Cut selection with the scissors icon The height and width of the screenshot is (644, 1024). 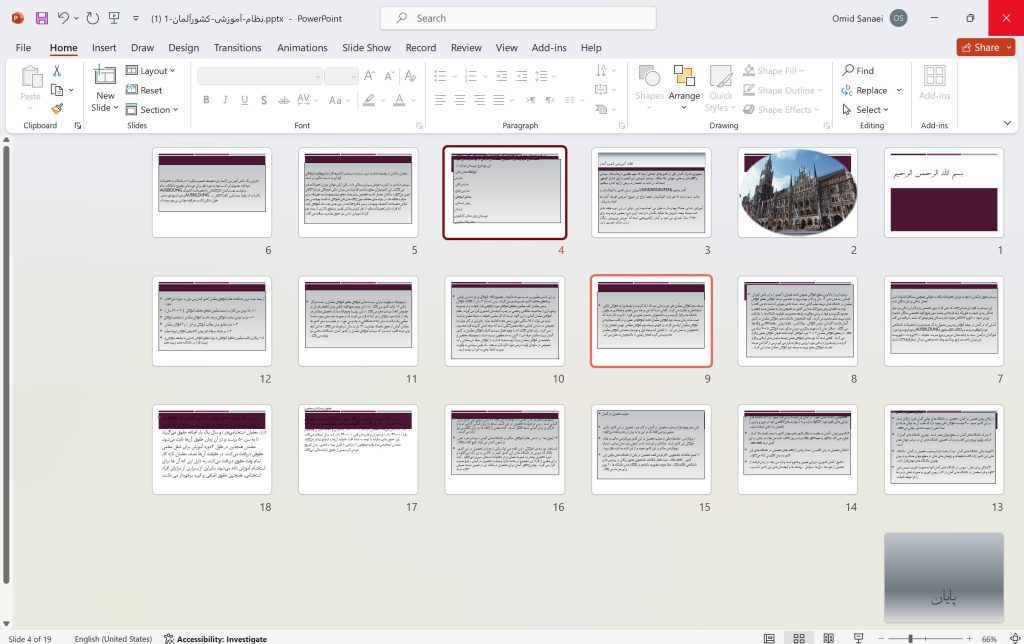pyautogui.click(x=57, y=71)
